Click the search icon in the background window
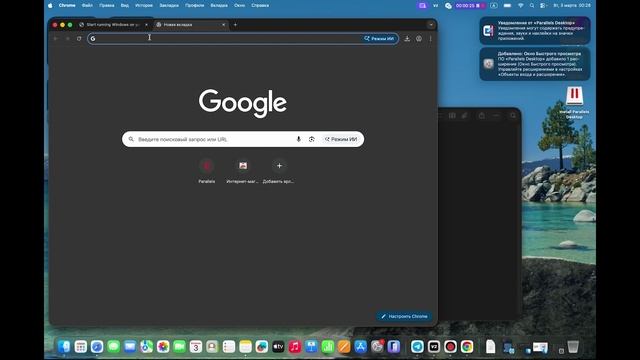Image resolution: width=640 pixels, height=360 pixels. coord(513,116)
